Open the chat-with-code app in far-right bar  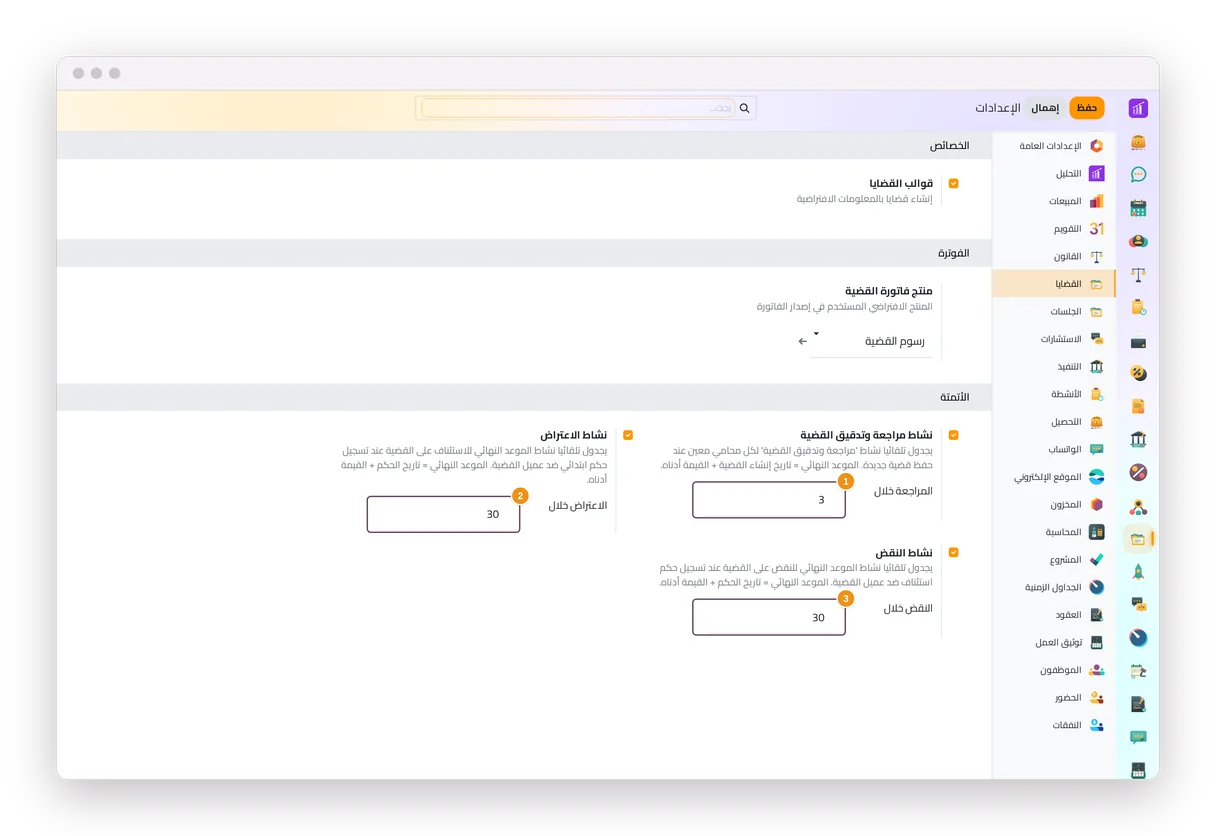[x=1138, y=605]
